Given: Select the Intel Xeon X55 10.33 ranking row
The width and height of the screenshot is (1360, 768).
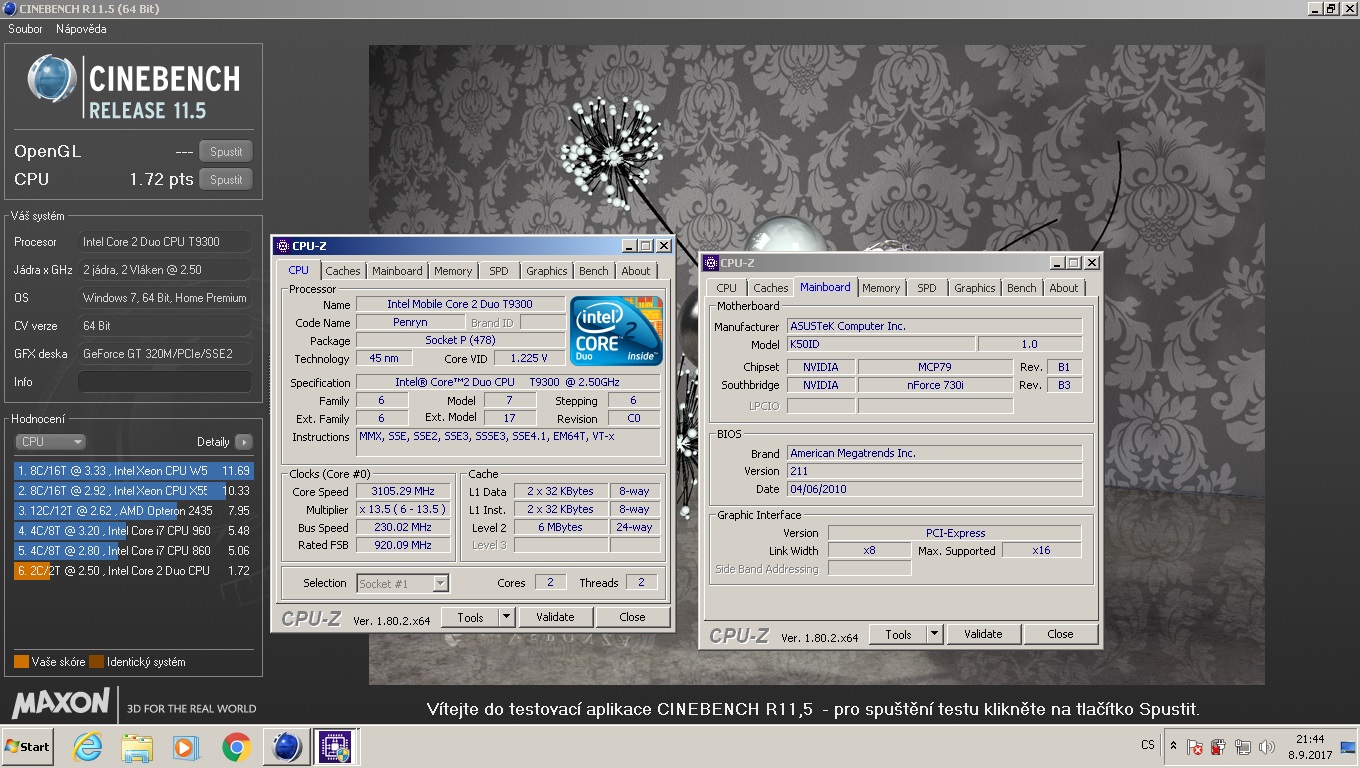Looking at the screenshot, I should (133, 491).
